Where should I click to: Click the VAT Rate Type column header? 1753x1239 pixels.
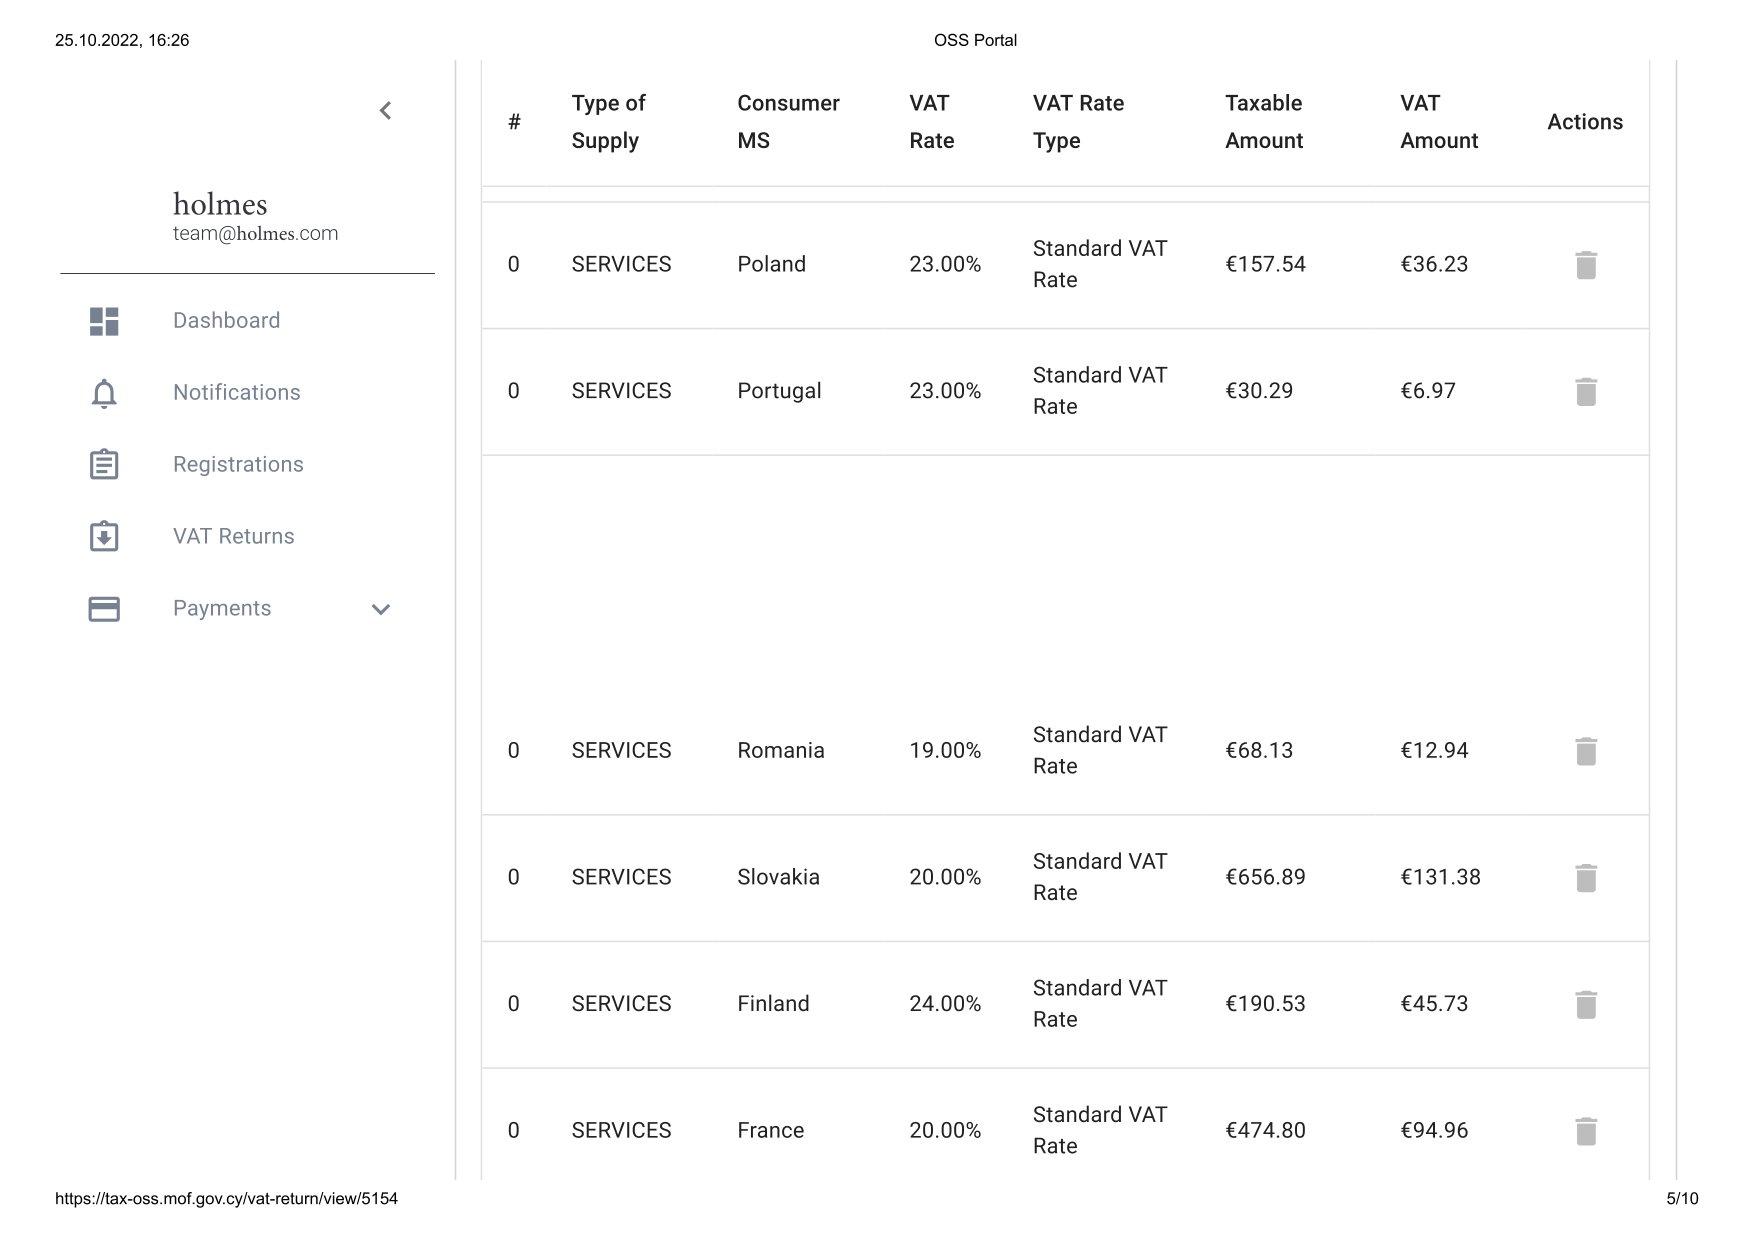click(x=1078, y=122)
